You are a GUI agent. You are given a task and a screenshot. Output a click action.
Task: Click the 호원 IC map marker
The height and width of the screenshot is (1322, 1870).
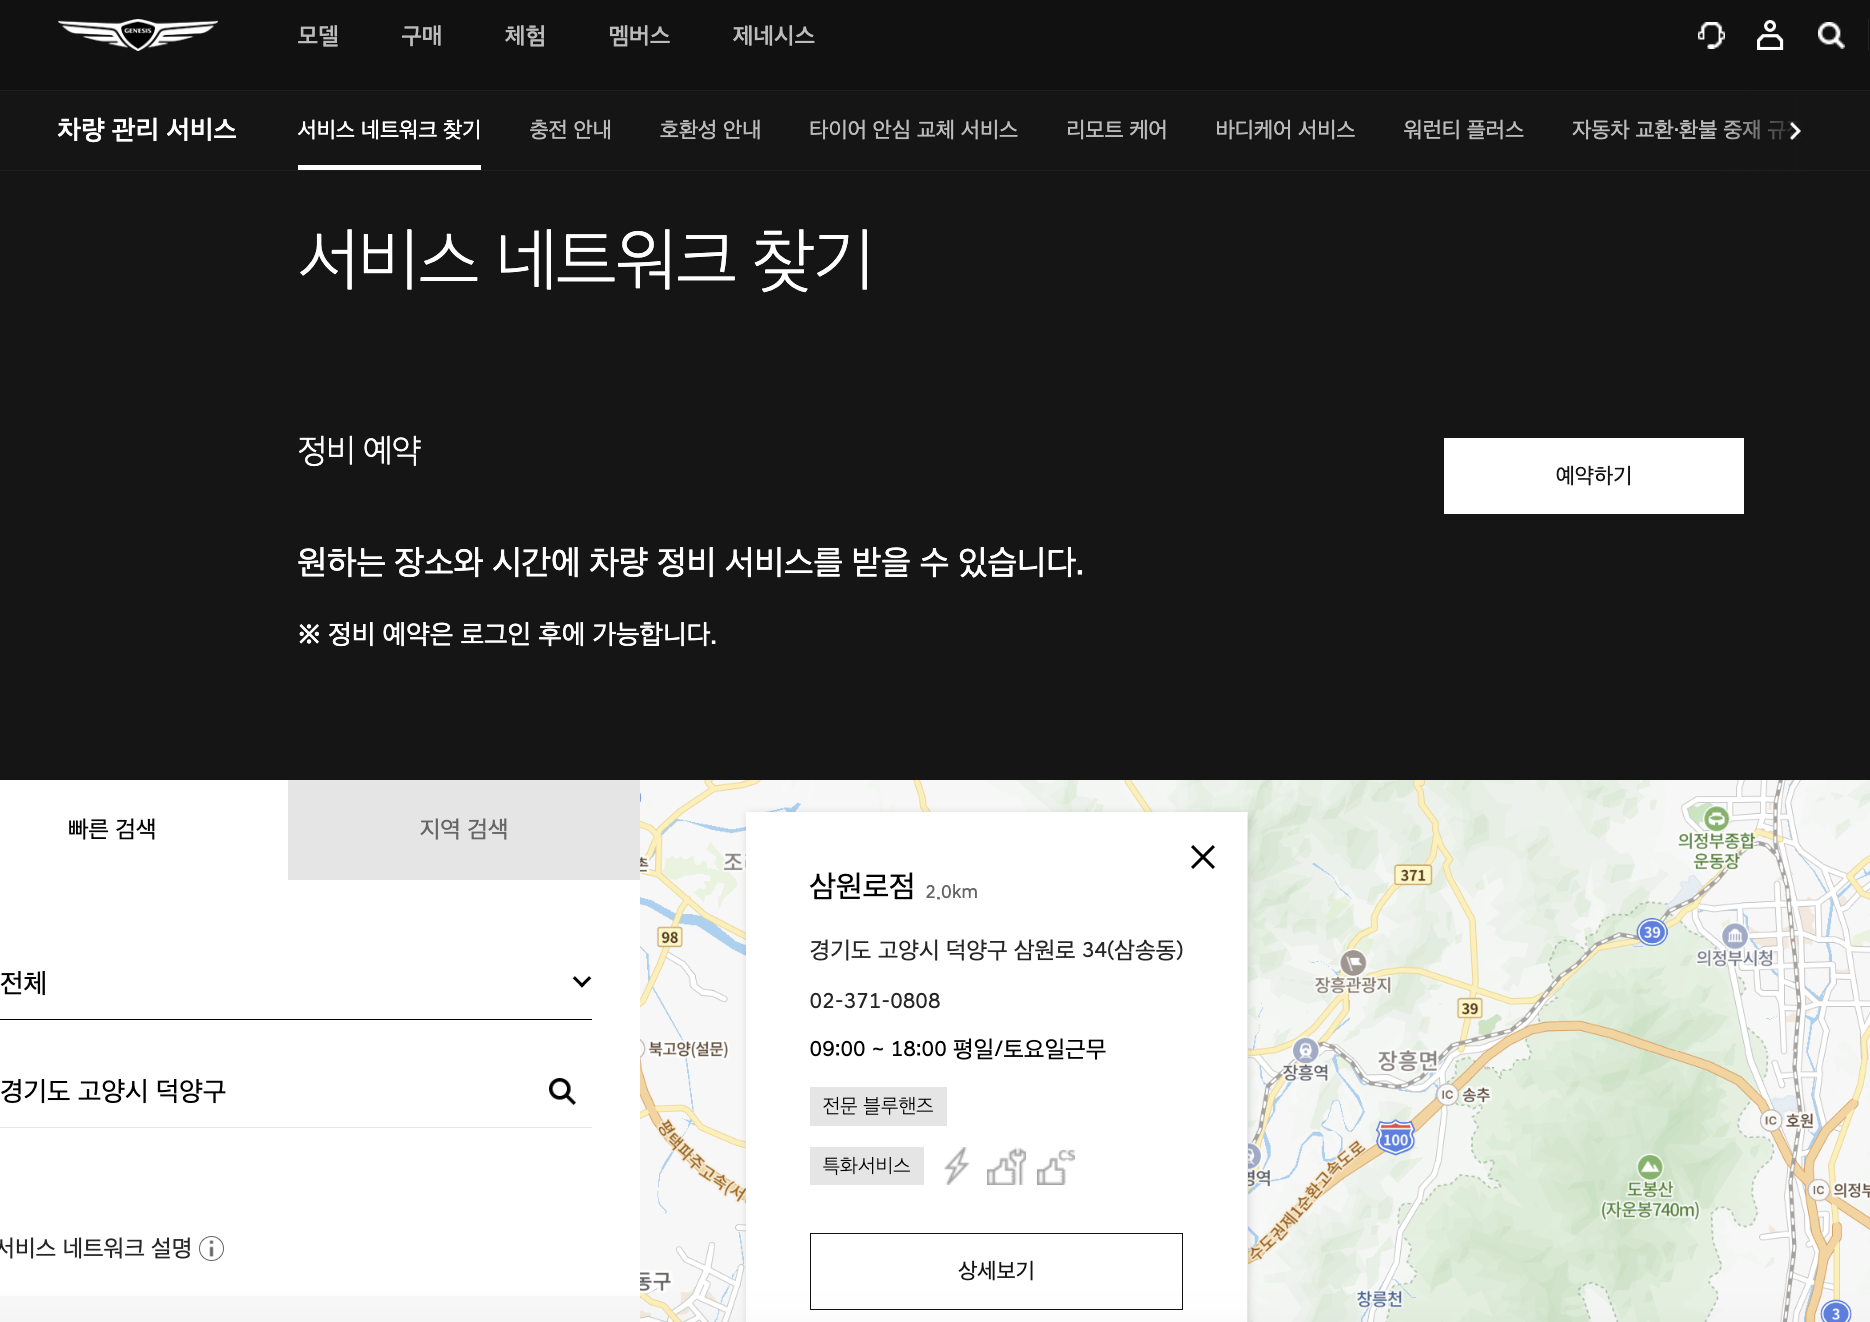click(1771, 1120)
